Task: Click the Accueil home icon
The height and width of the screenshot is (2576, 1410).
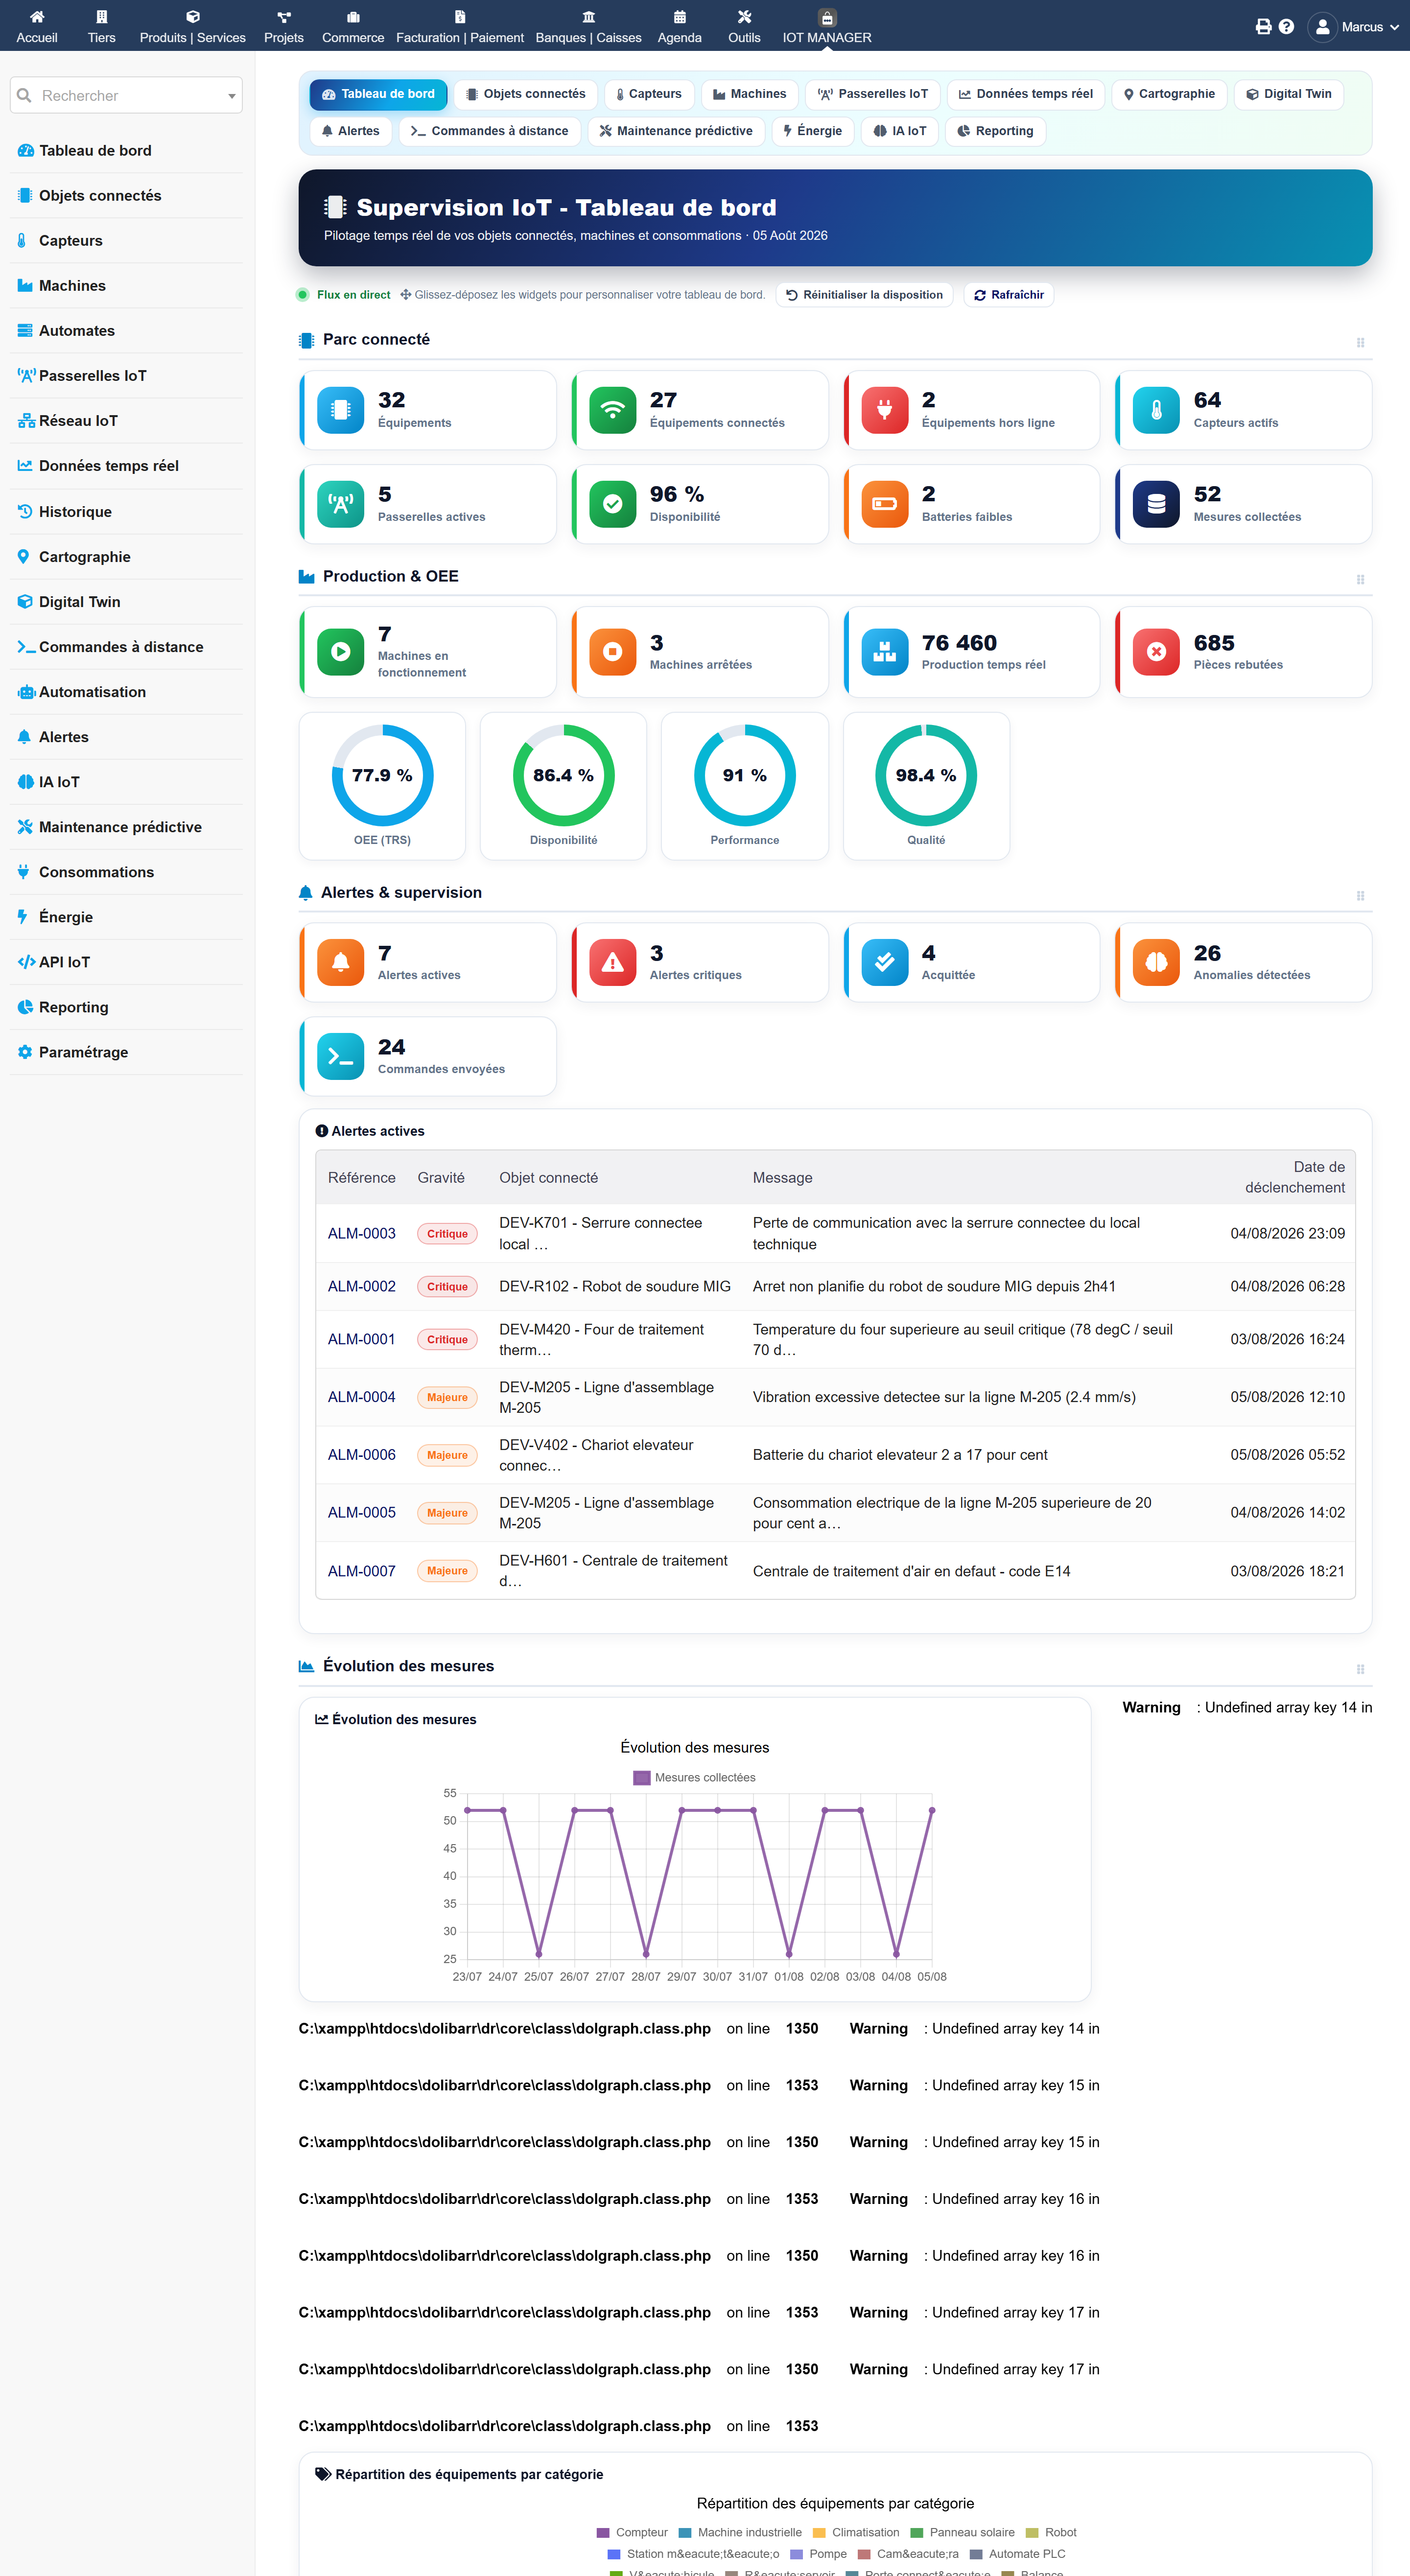Action: pyautogui.click(x=37, y=17)
